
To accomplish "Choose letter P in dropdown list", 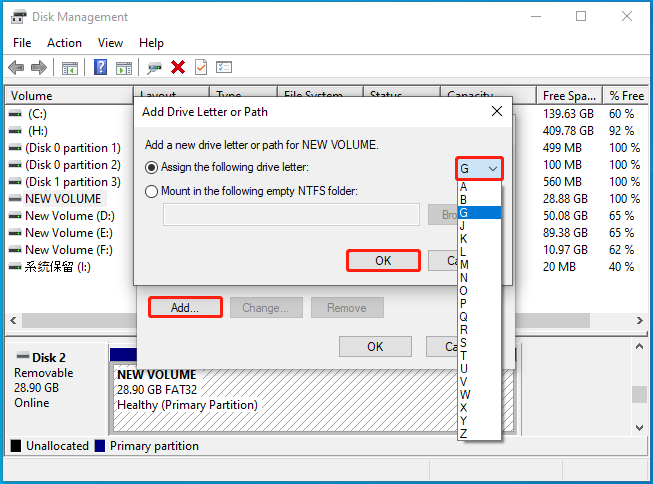I will (x=479, y=304).
